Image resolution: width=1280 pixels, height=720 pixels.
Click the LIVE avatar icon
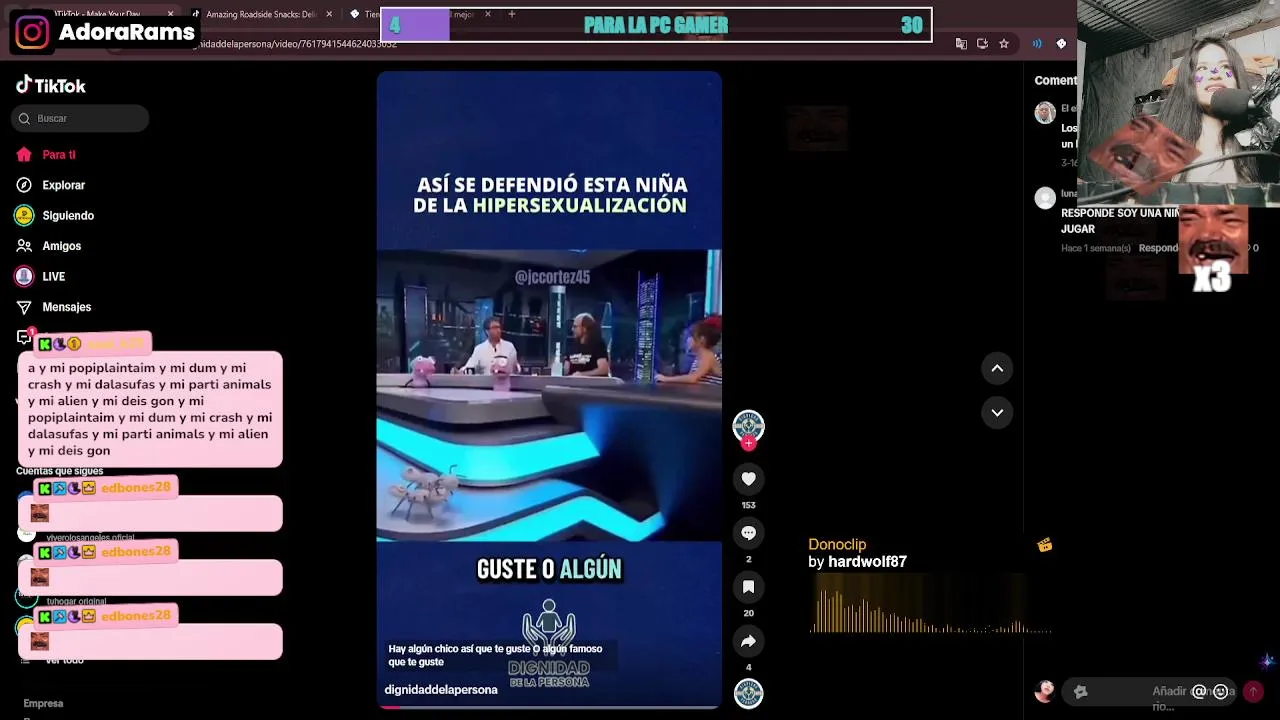pos(24,276)
